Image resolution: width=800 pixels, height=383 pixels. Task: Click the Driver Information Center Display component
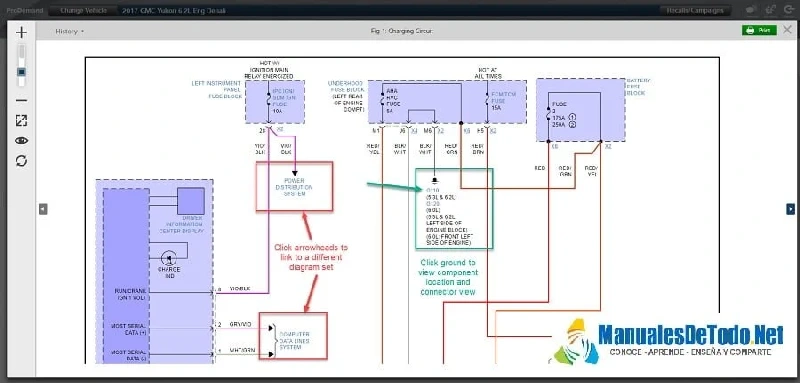pos(190,201)
